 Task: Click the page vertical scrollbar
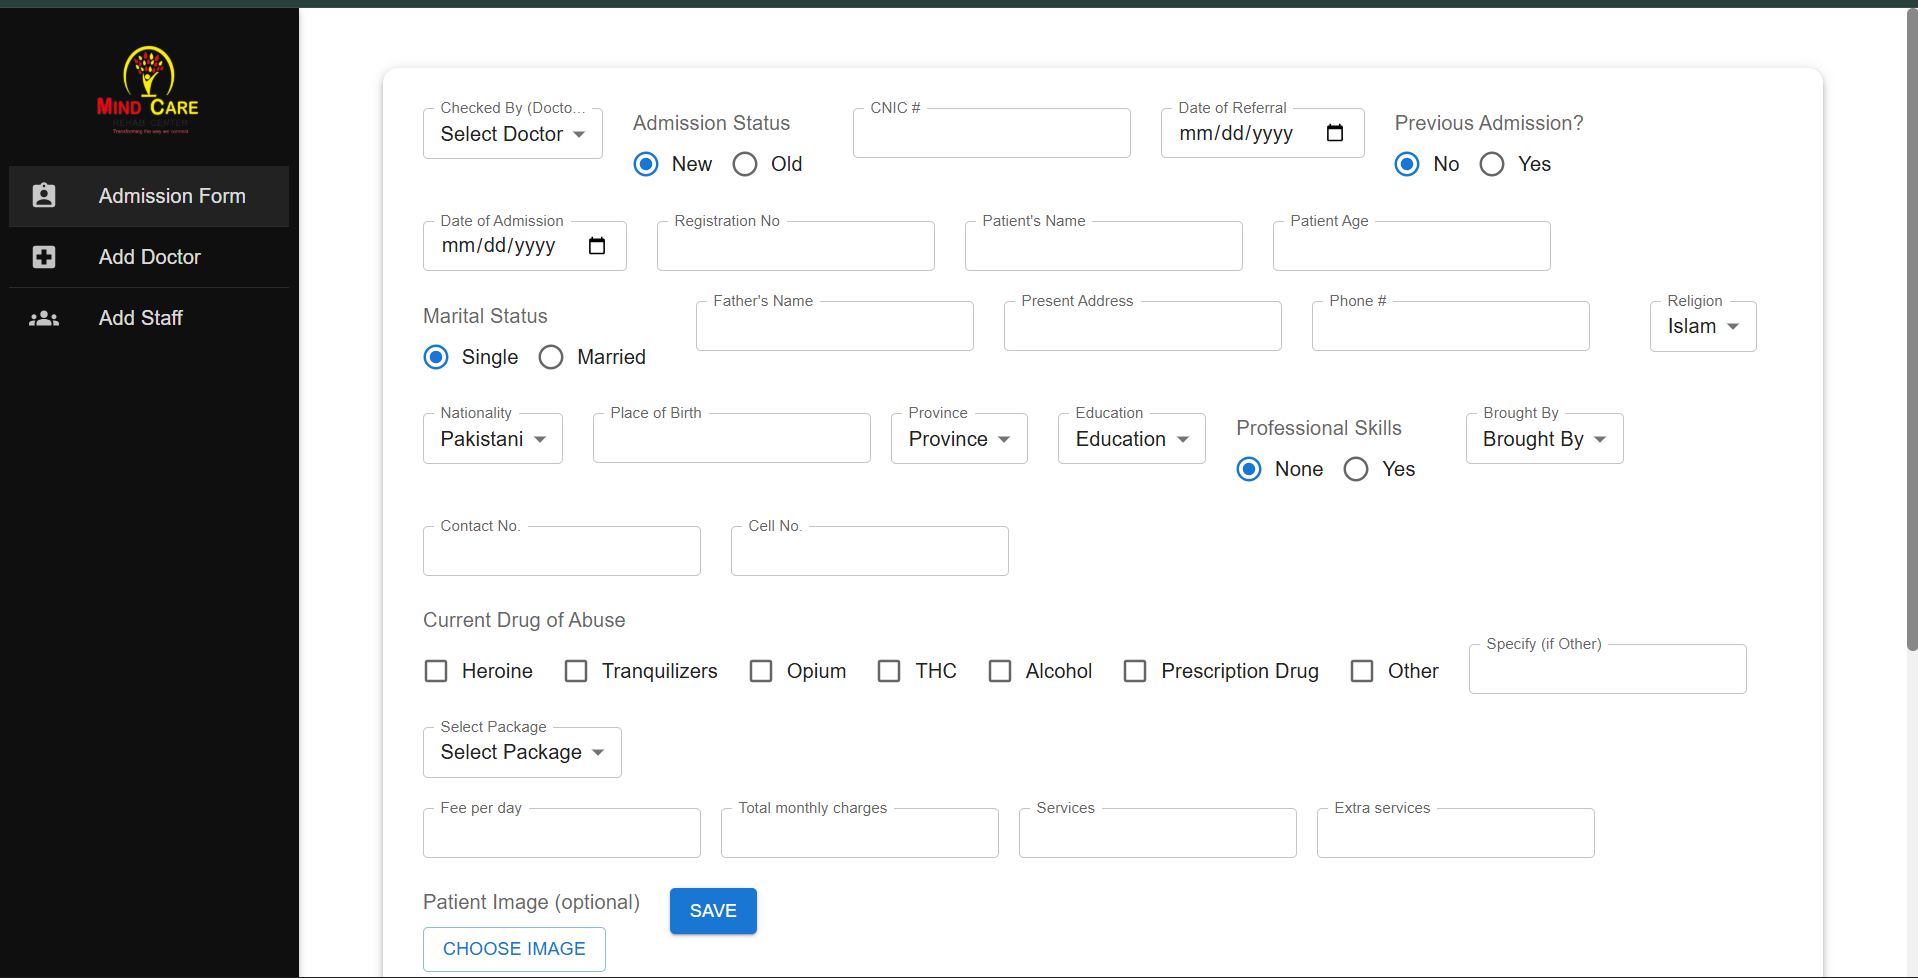[x=1911, y=330]
